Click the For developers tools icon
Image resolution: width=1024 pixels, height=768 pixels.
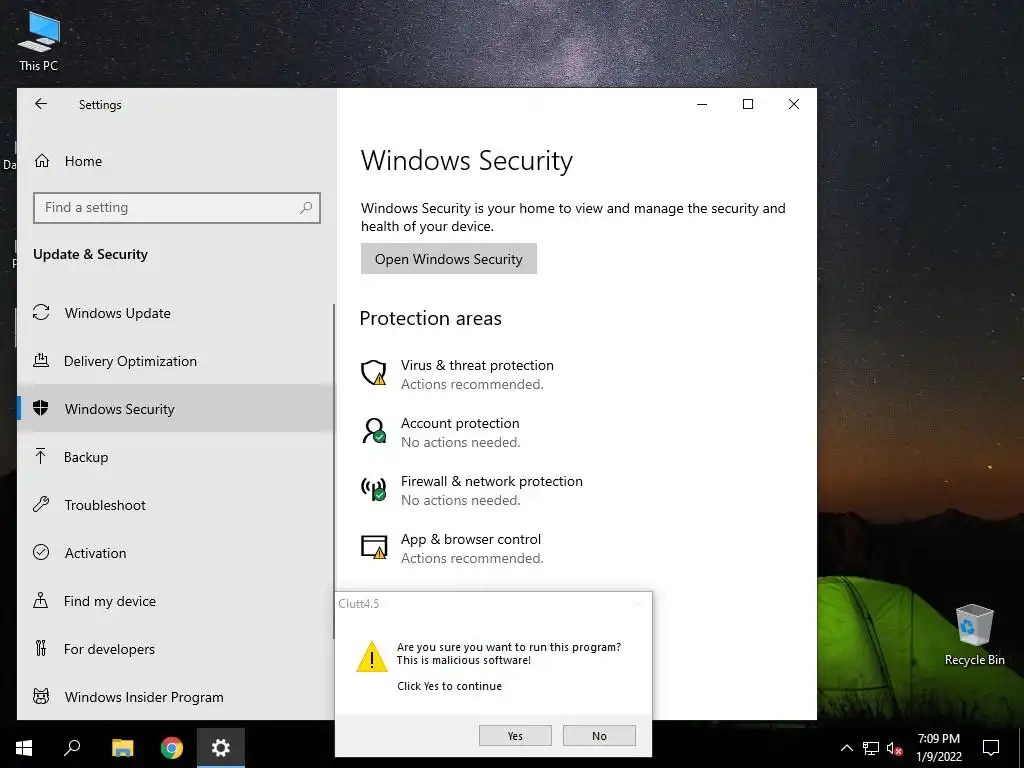click(x=41, y=648)
